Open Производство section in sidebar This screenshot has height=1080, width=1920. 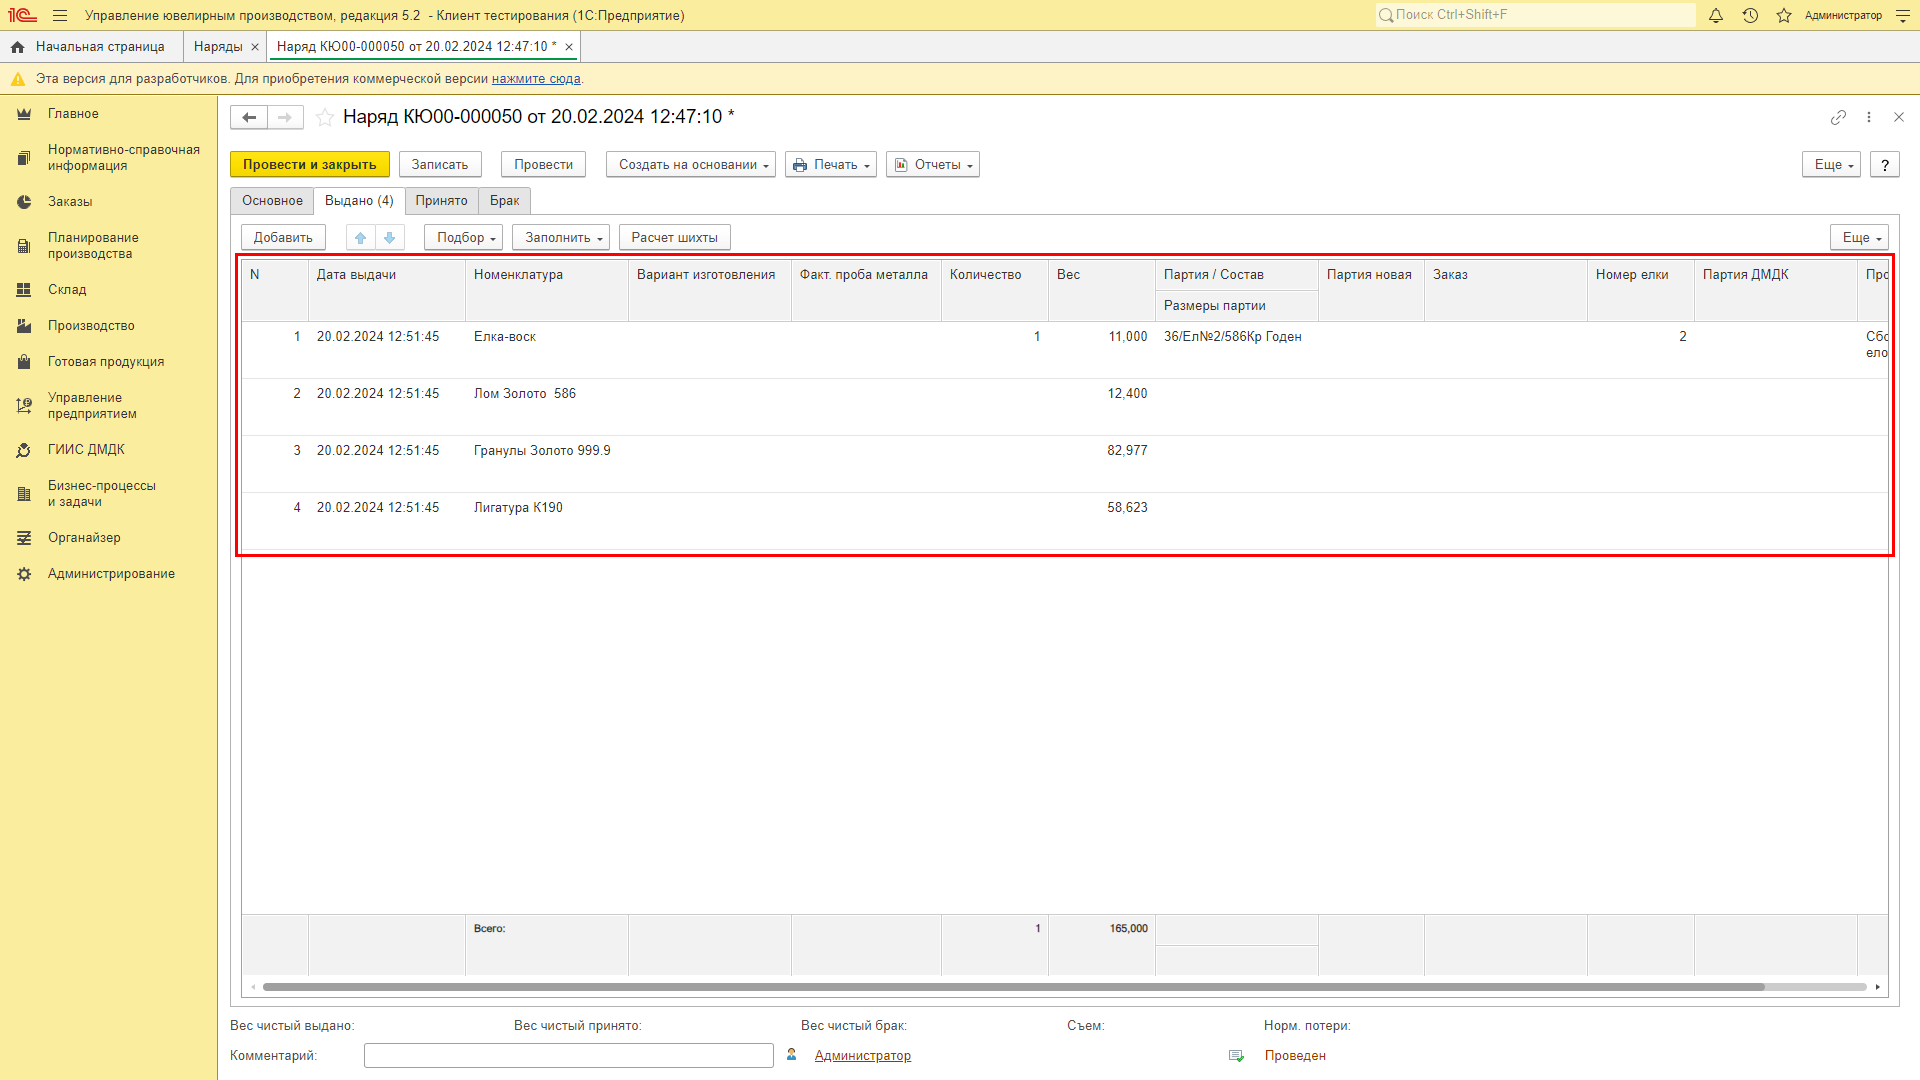(91, 326)
